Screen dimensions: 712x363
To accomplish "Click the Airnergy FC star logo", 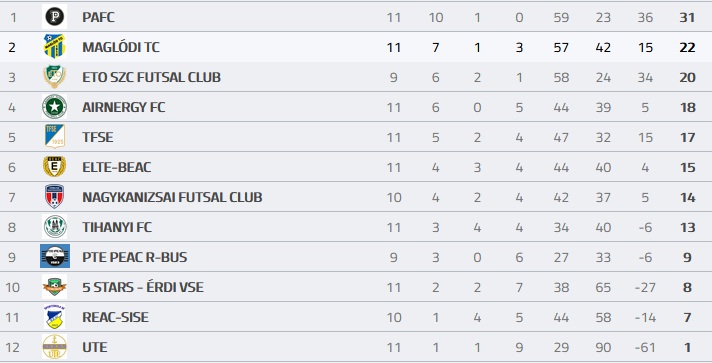I will click(54, 107).
